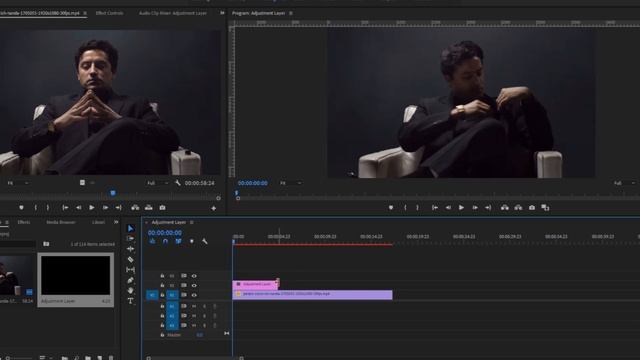Switch to Media Browser tab

(x=60, y=222)
